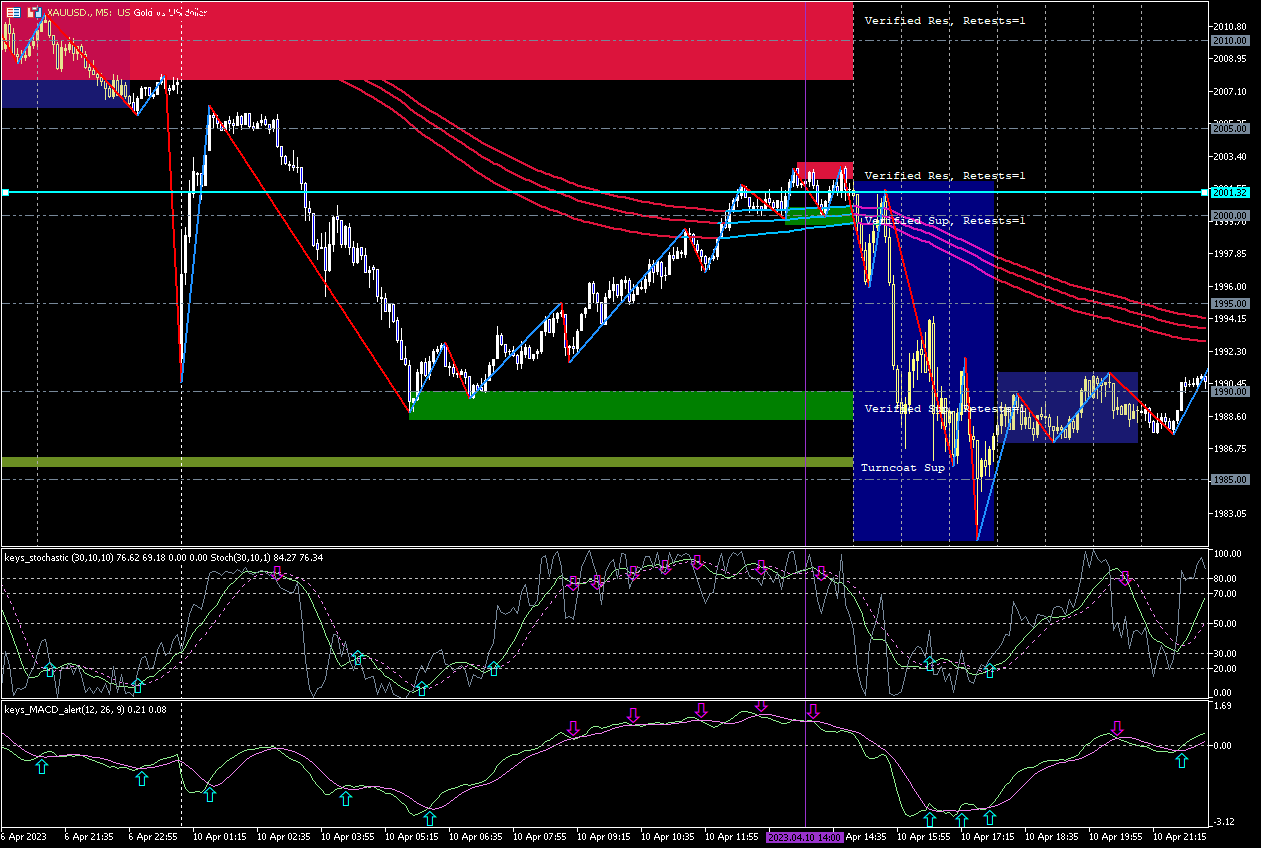Click the '6 Apr 22:55' time axis label

[x=152, y=836]
